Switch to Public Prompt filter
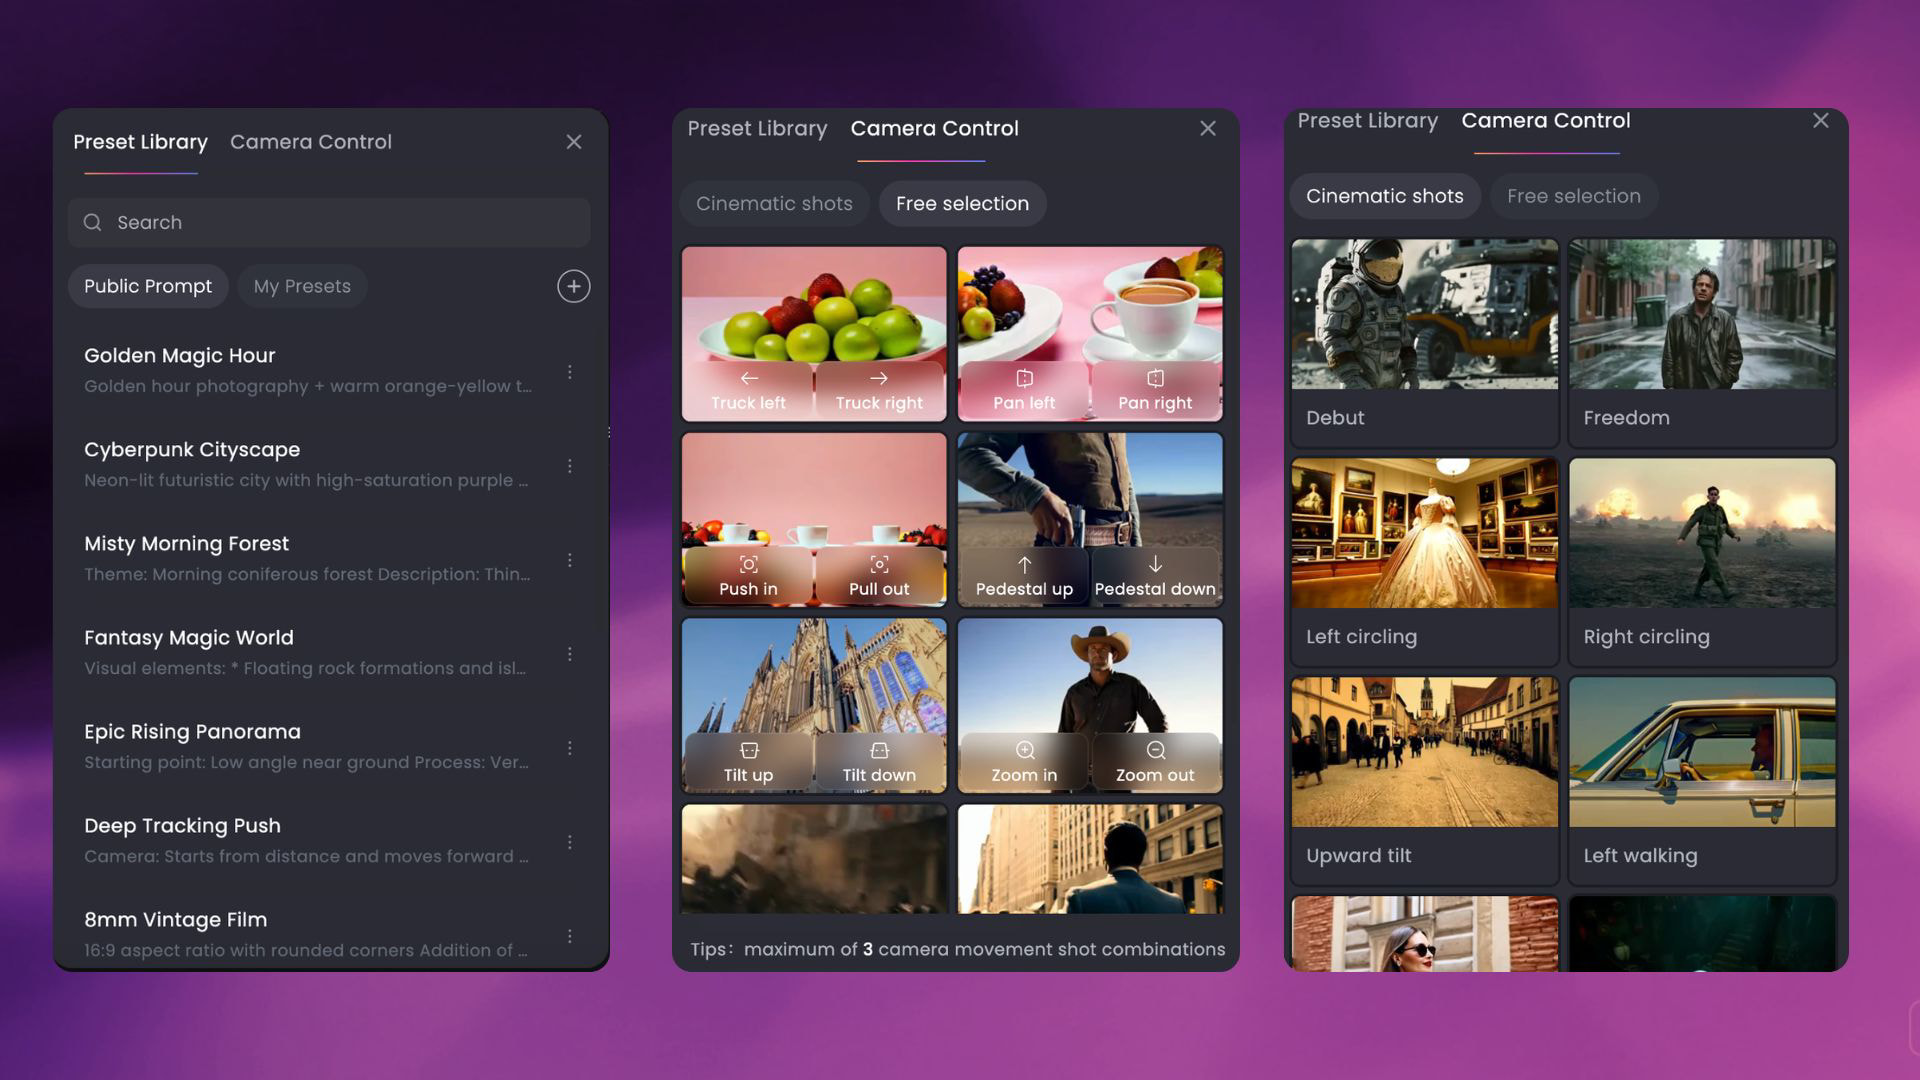The height and width of the screenshot is (1080, 1920). point(148,286)
